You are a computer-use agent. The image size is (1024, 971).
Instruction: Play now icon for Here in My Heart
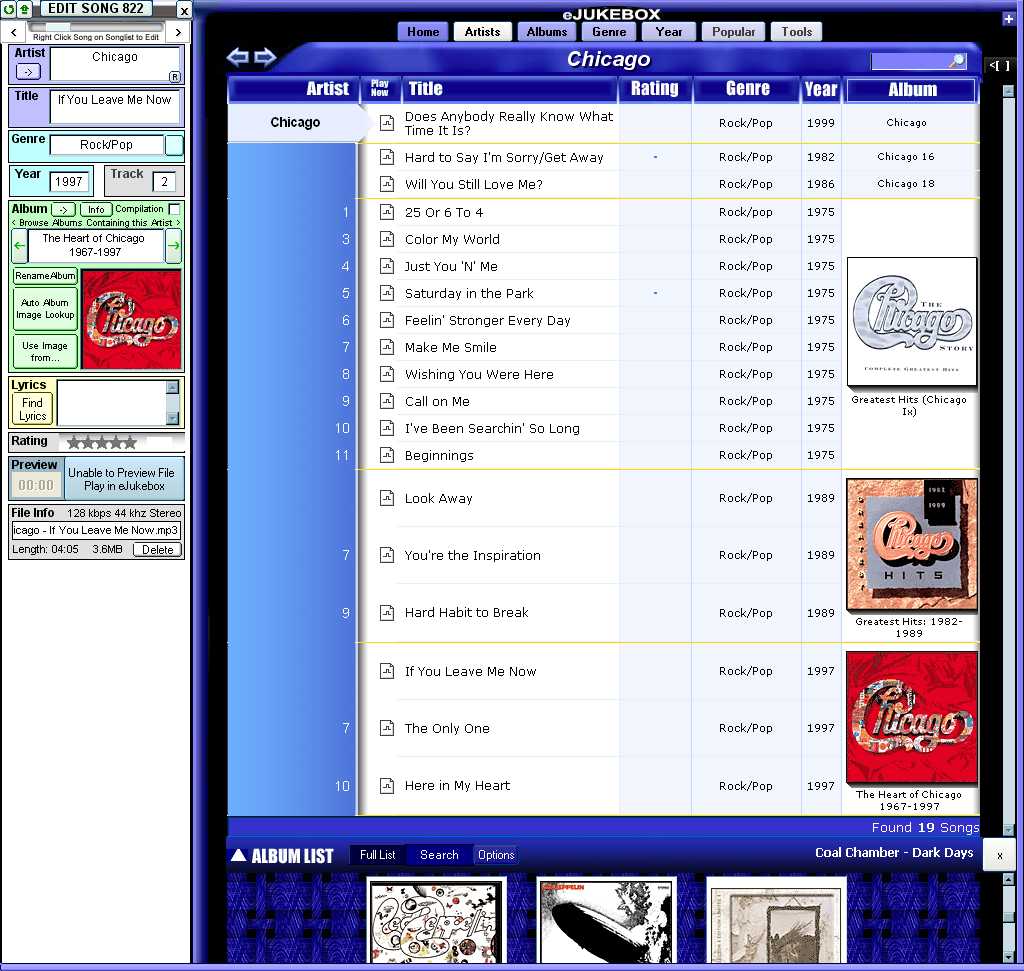pos(387,786)
